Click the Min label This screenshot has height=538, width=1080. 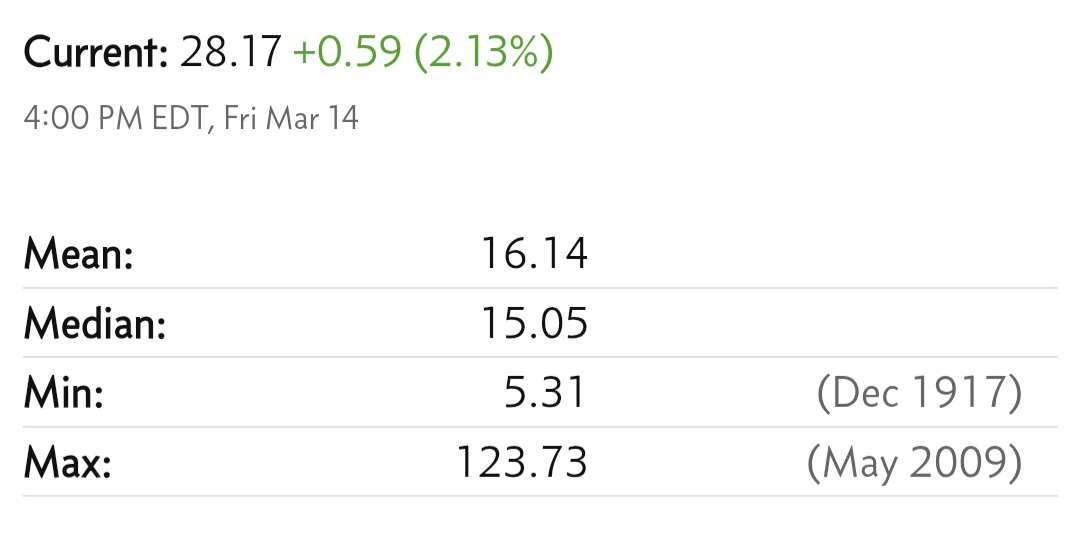[x=63, y=393]
